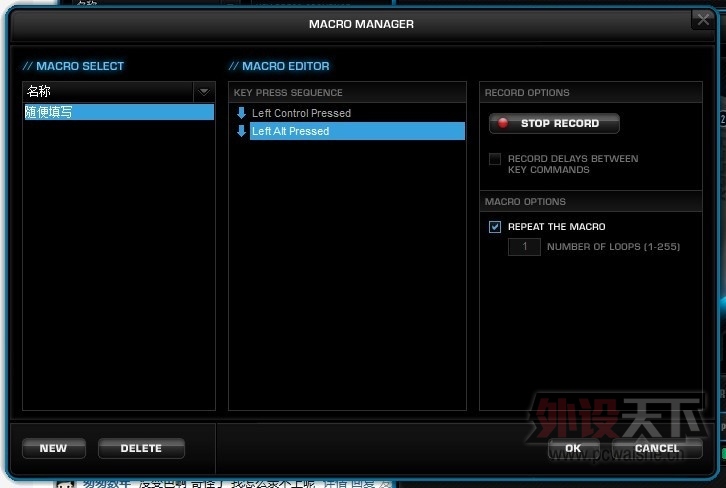Select the Left Control Pressed entry

tap(357, 113)
